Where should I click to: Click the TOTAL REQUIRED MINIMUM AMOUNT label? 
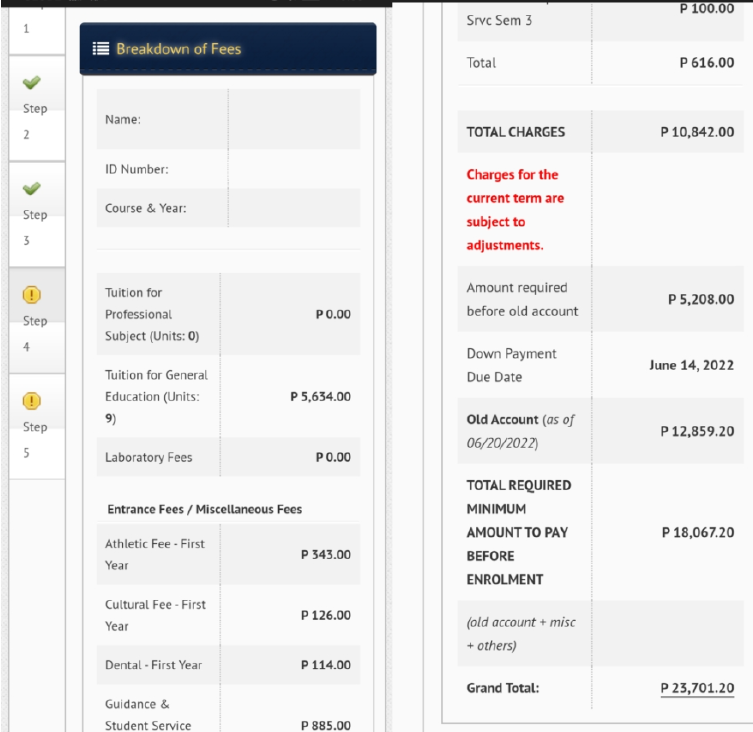(519, 532)
